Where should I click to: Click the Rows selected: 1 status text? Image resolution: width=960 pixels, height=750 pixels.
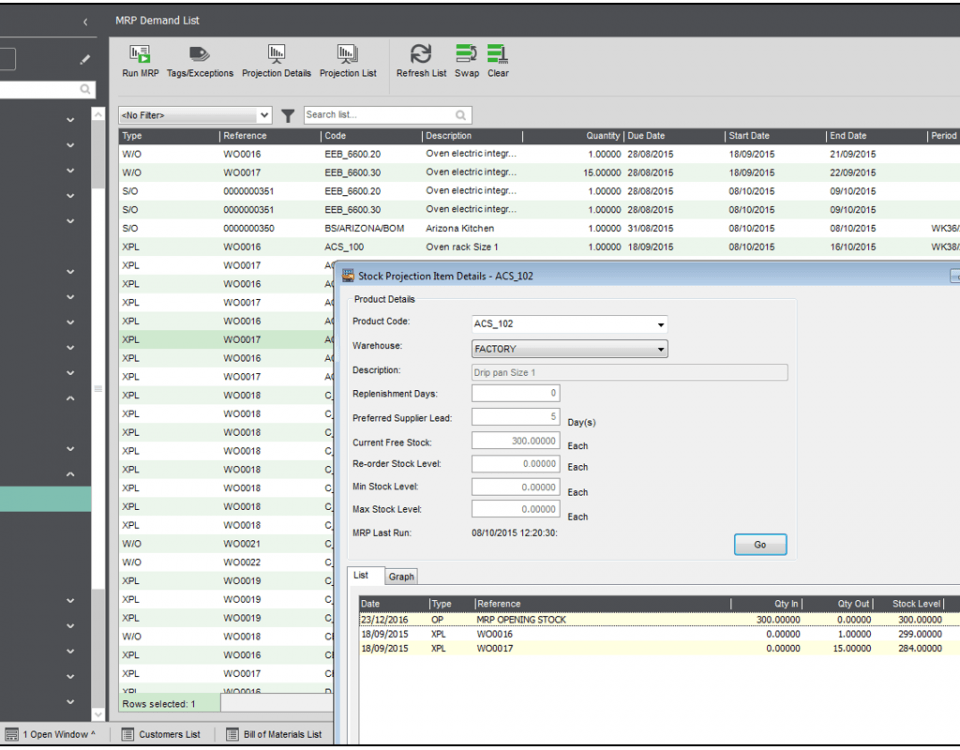pos(159,704)
